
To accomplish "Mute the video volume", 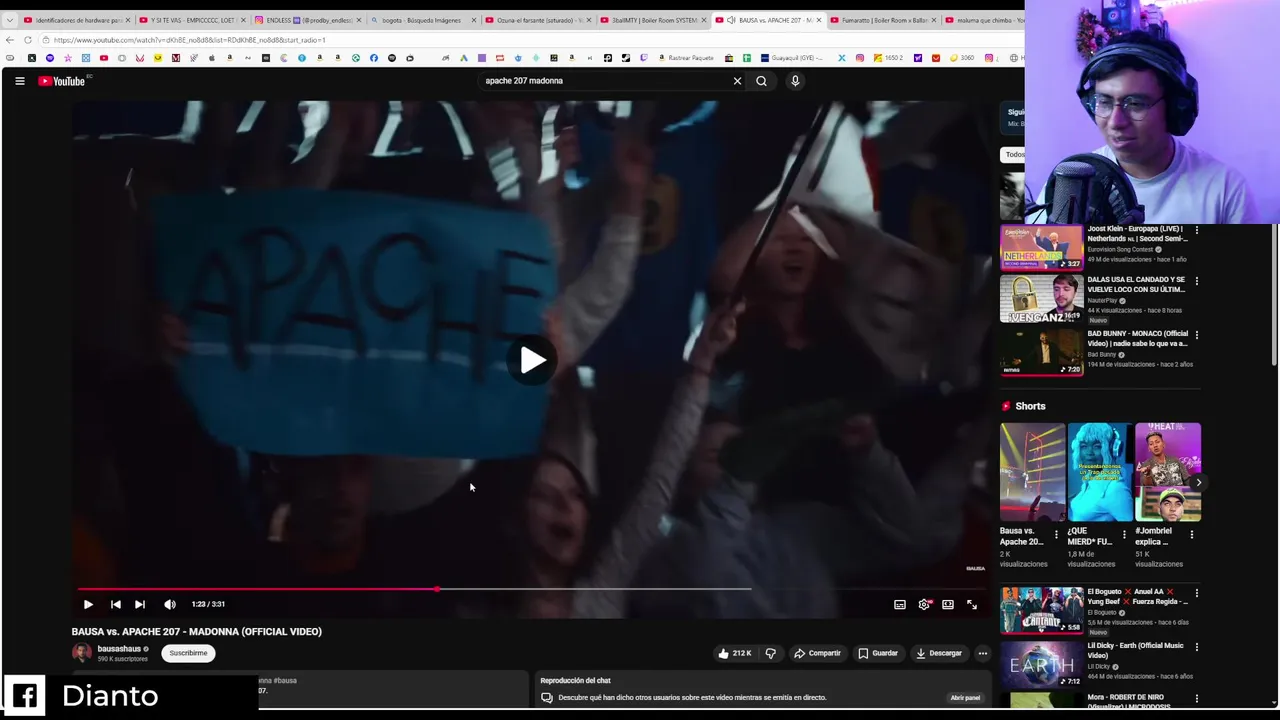I will (170, 604).
